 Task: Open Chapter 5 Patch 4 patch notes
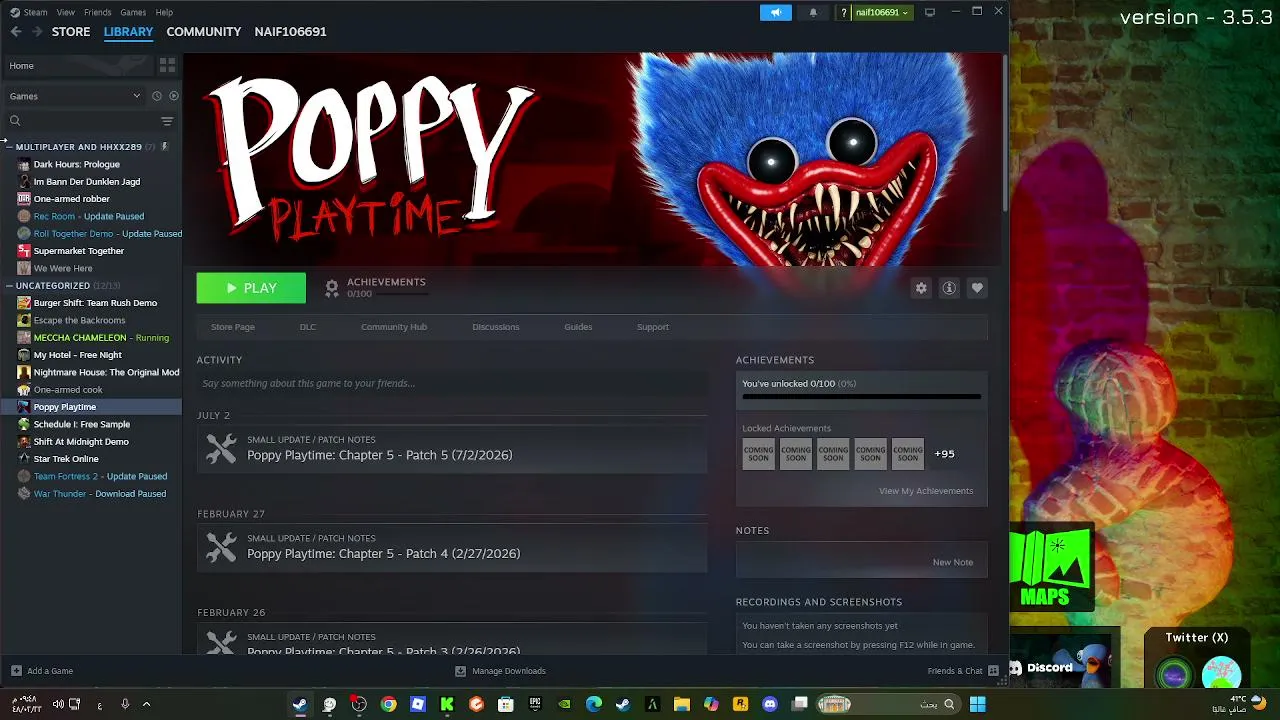[452, 547]
